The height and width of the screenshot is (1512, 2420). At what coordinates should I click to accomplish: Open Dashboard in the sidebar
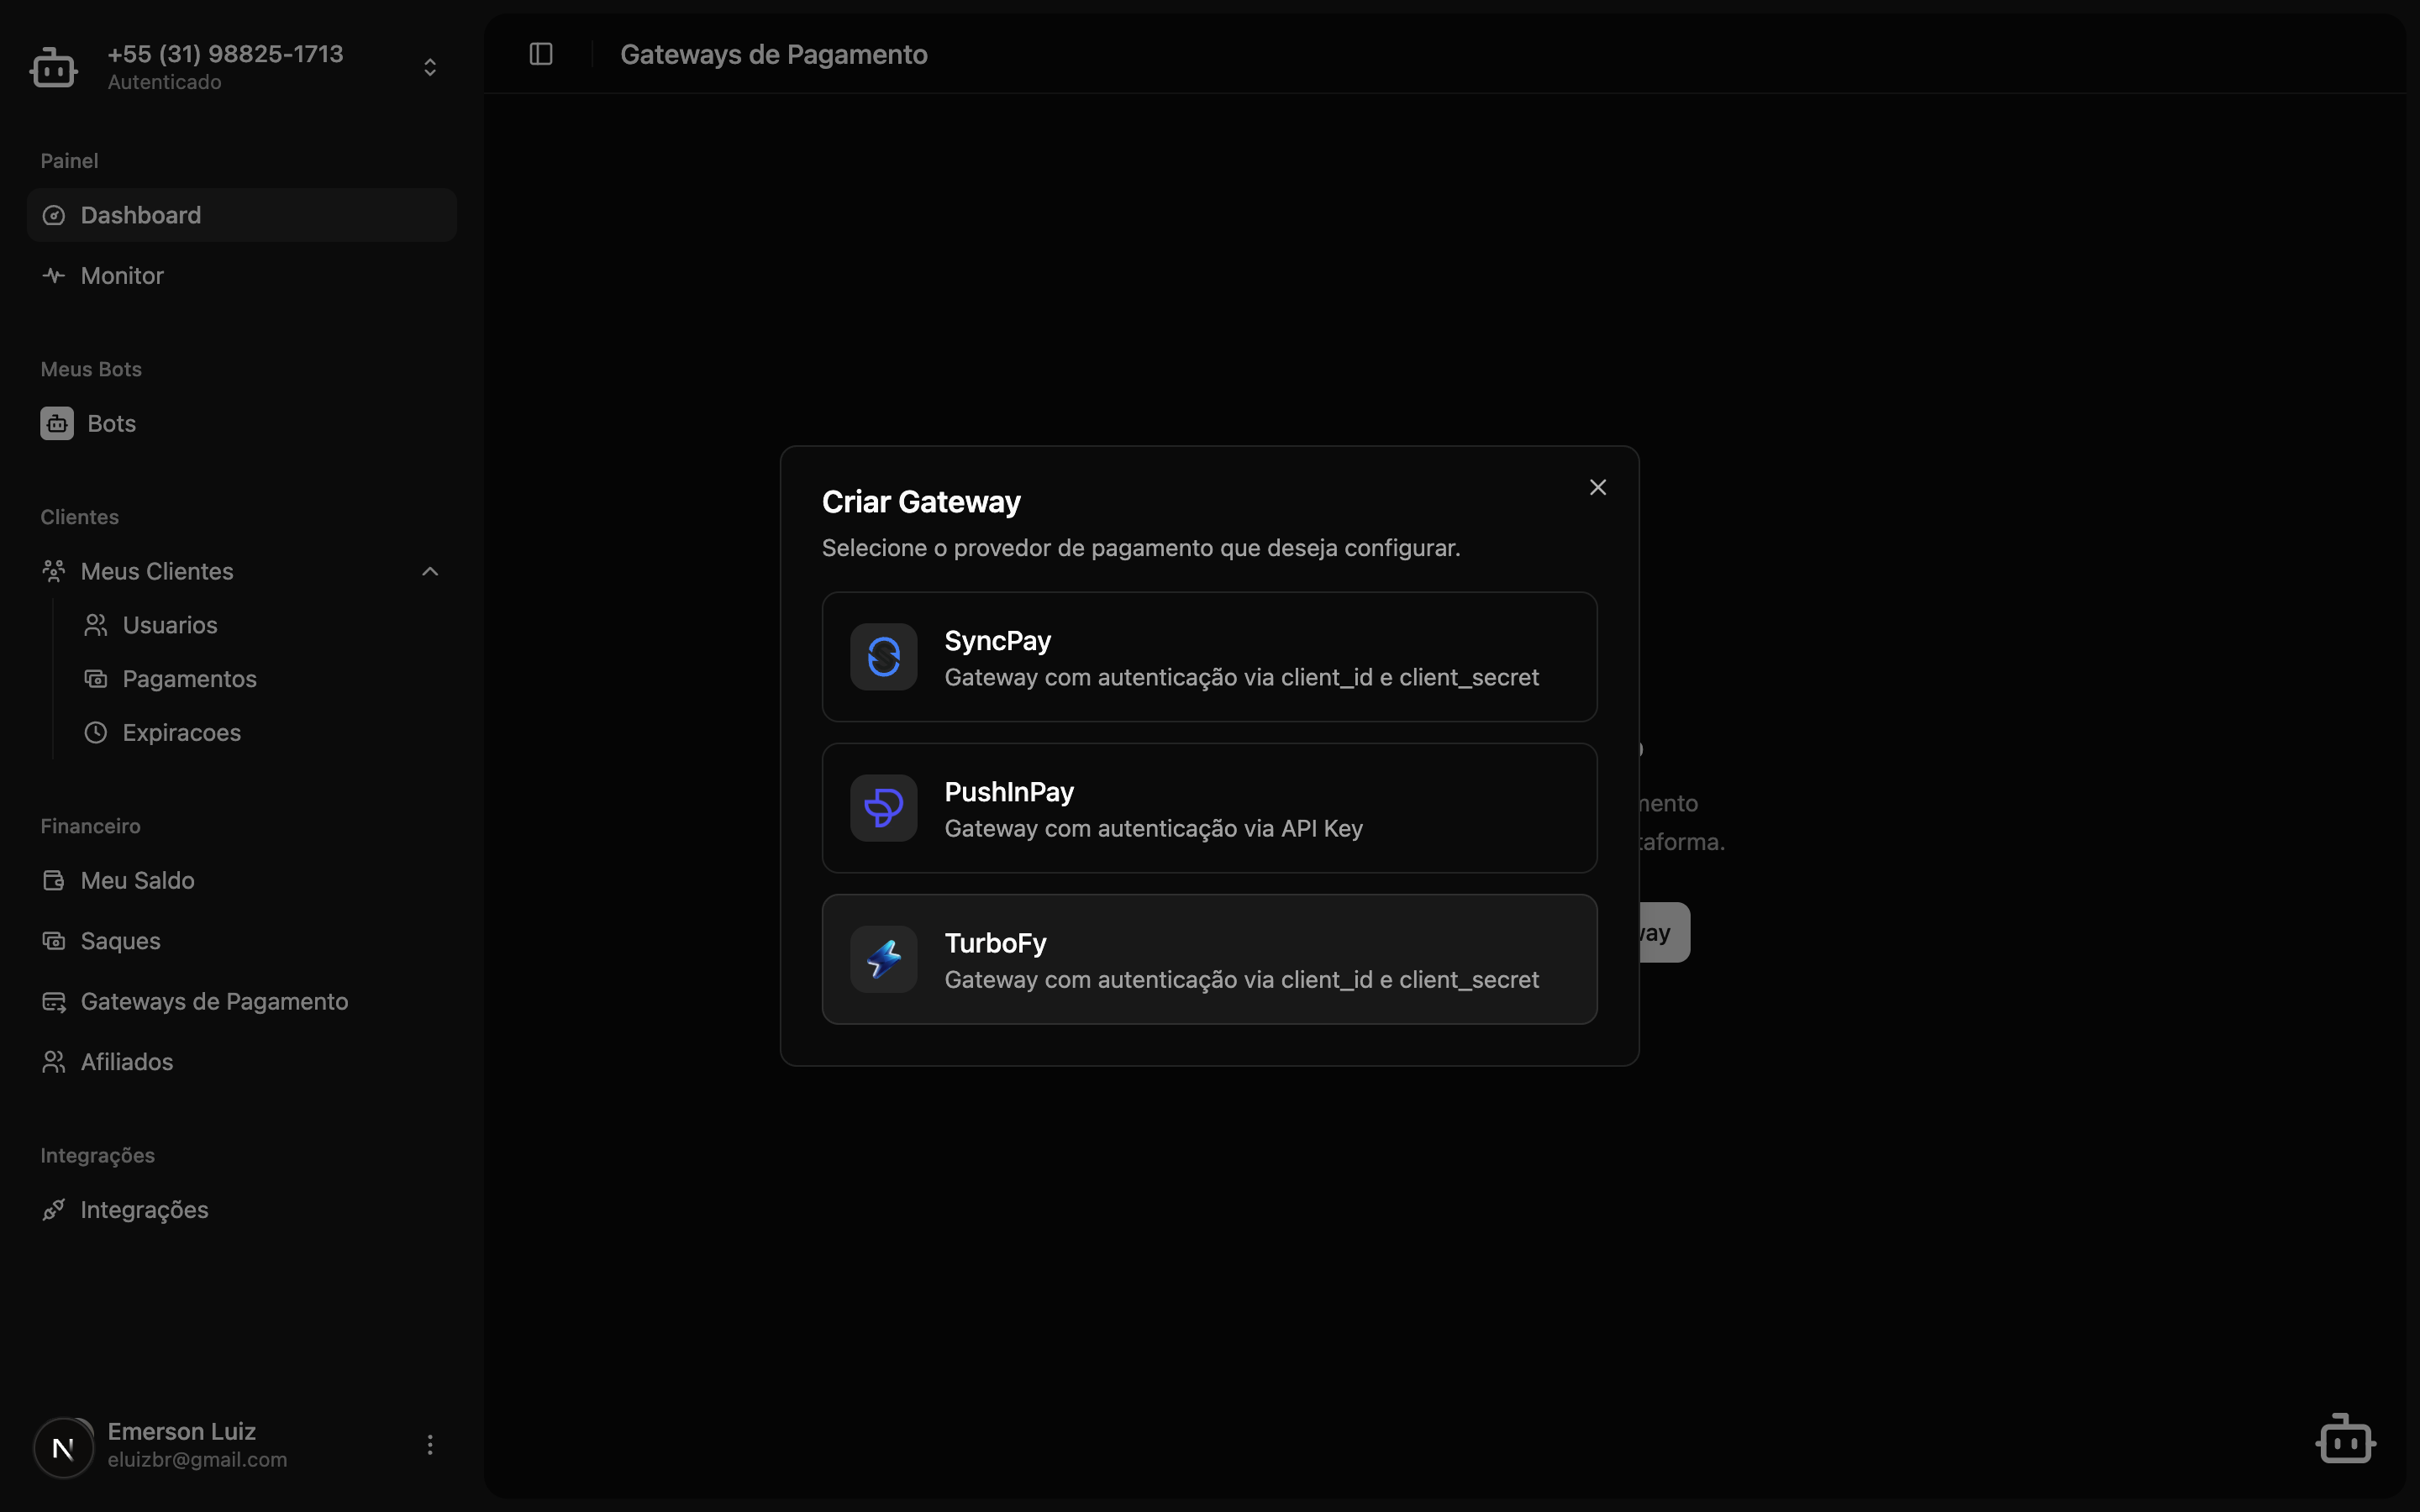[242, 215]
